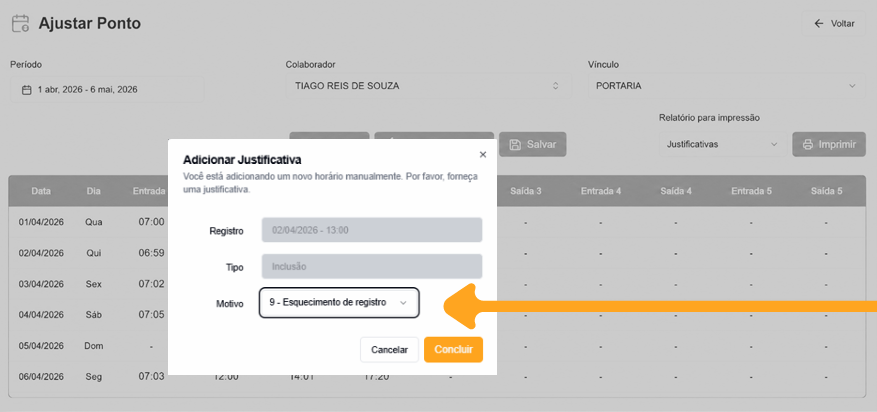Open the Vínculo dropdown showing PORTARIA
Image resolution: width=877 pixels, height=412 pixels.
(727, 86)
